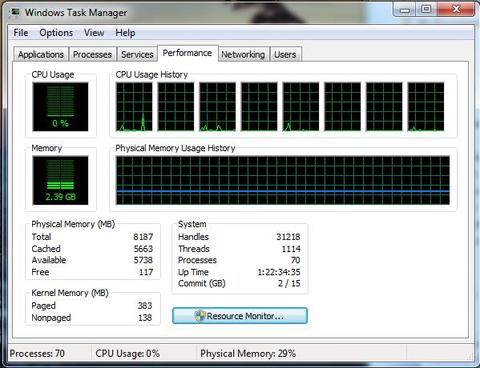The image size is (480, 368).
Task: Close the Windows Task Manager window
Action: pos(455,10)
